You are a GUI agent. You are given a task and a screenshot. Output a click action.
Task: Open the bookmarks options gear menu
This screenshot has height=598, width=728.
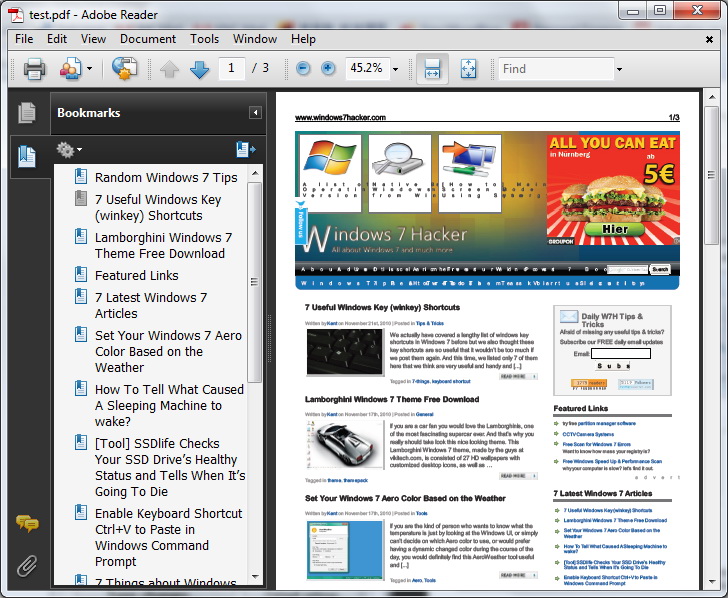(x=69, y=150)
